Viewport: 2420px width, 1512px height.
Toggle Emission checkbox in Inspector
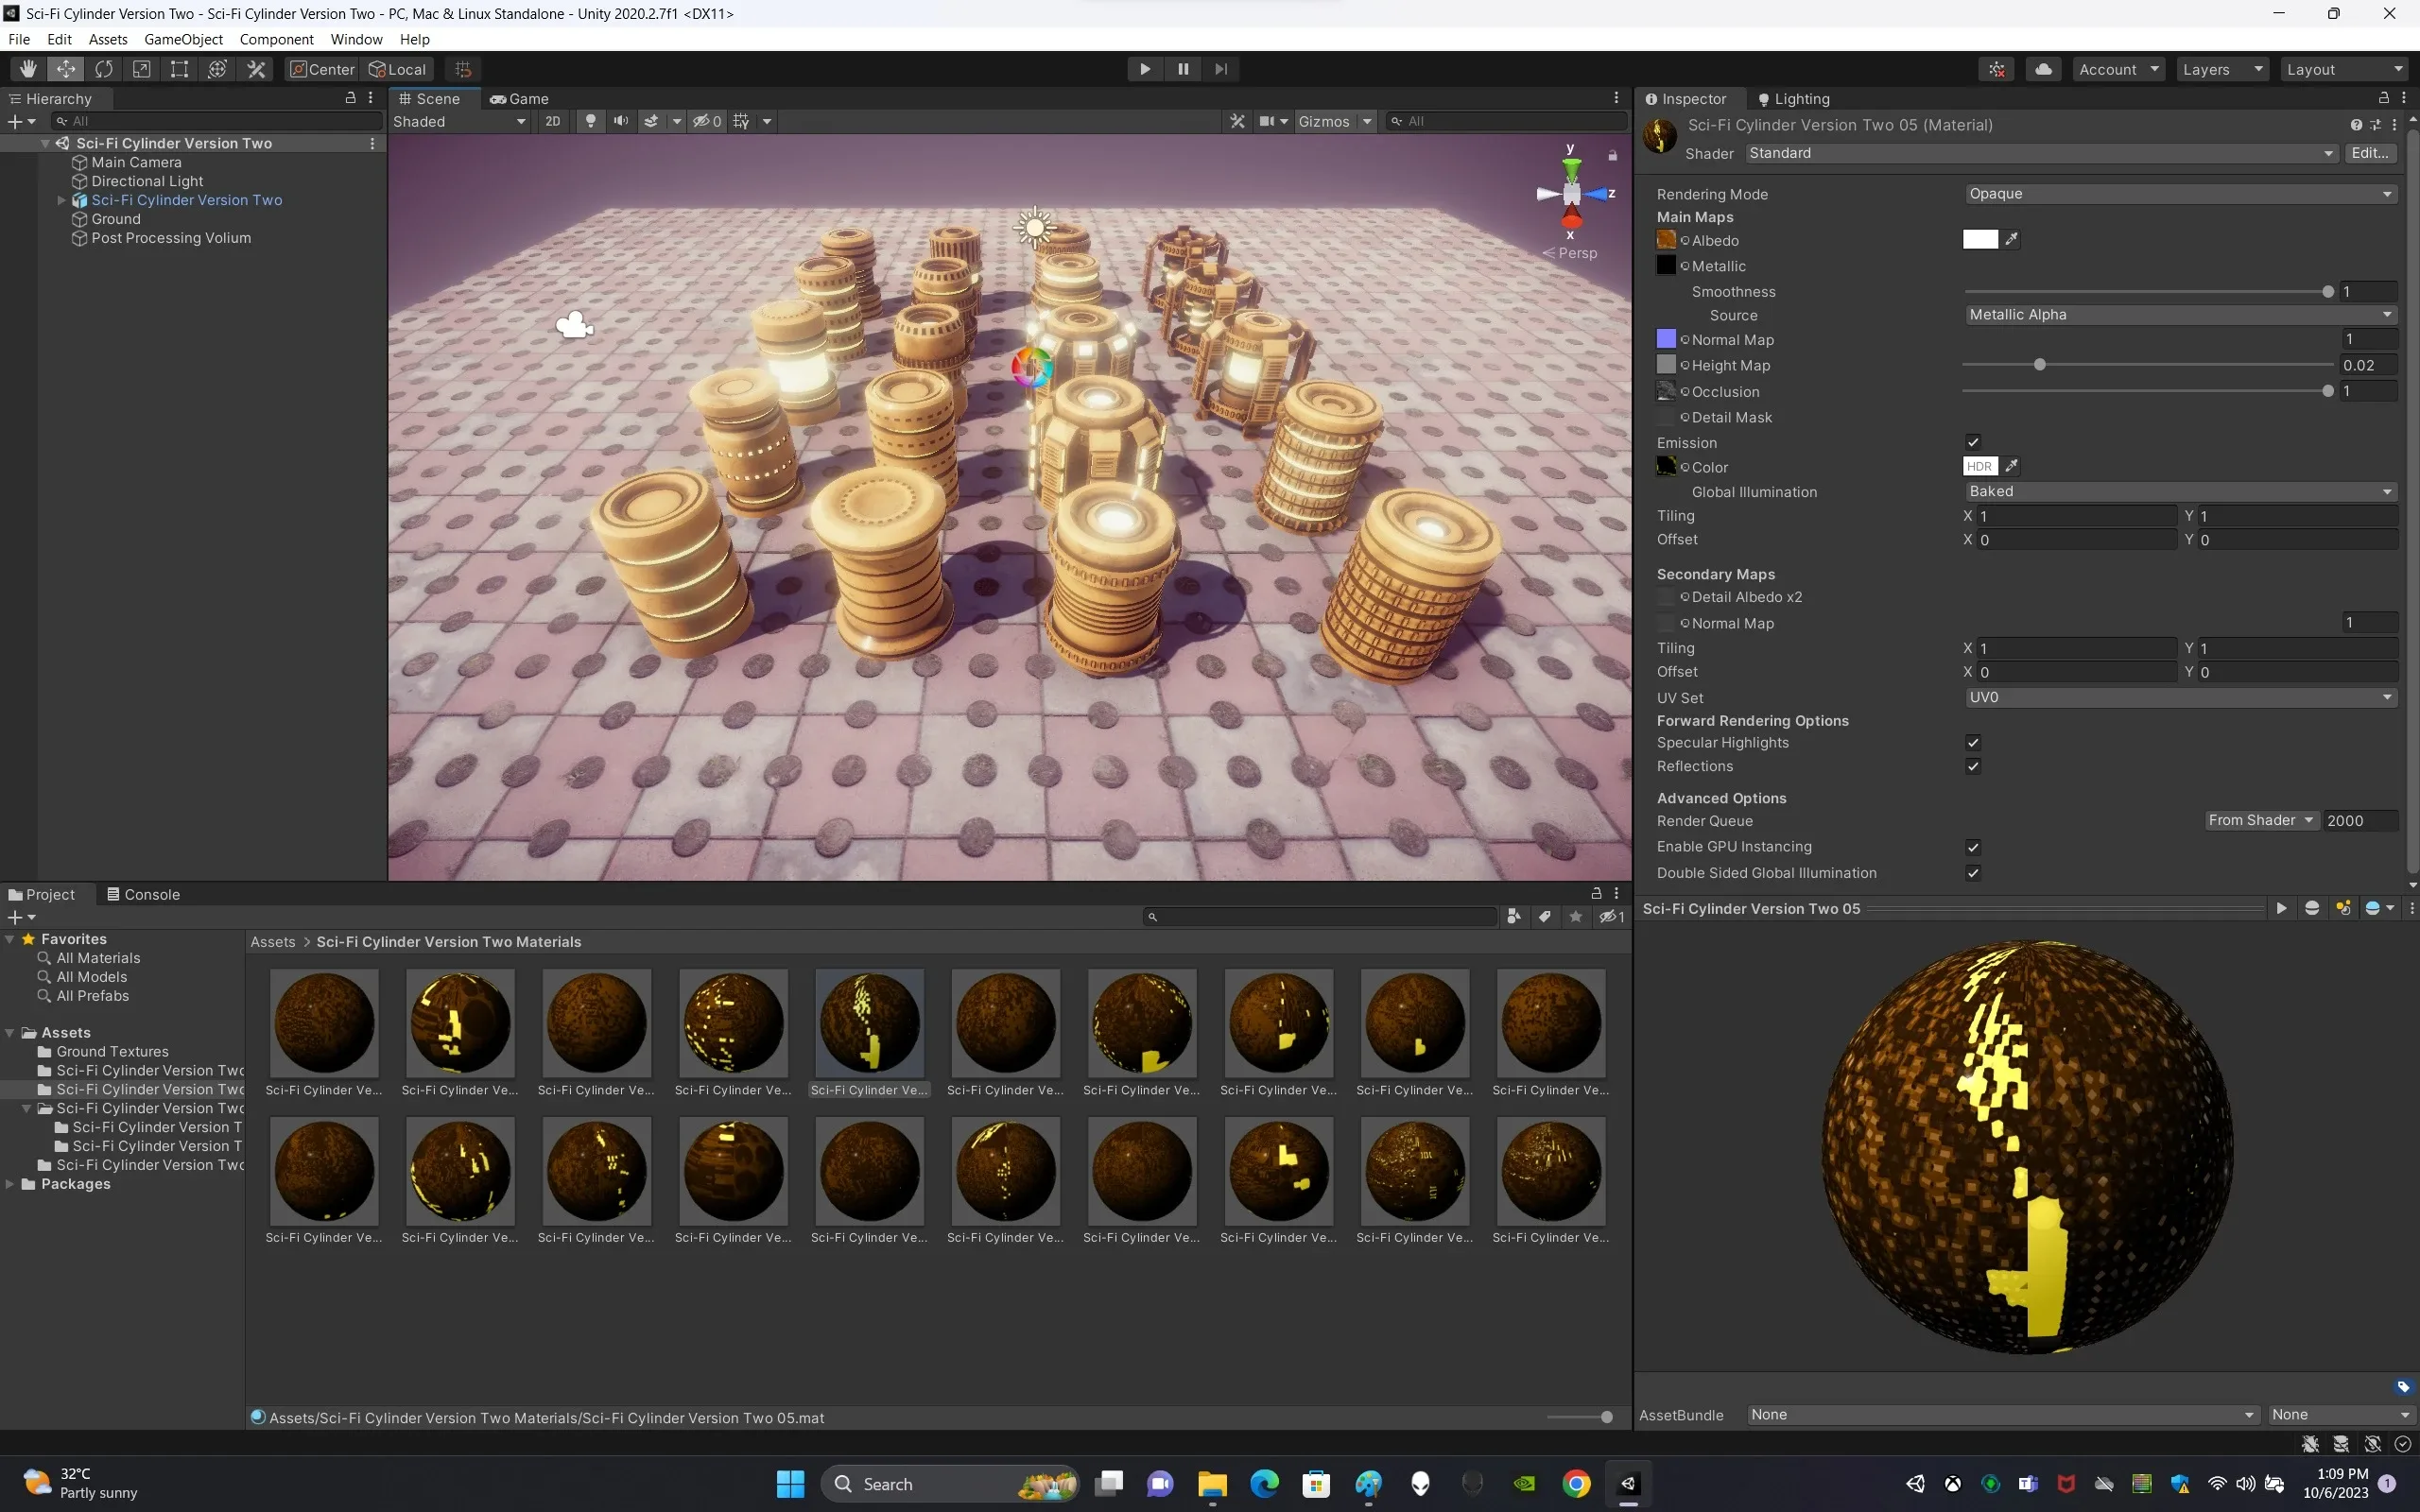[1969, 440]
